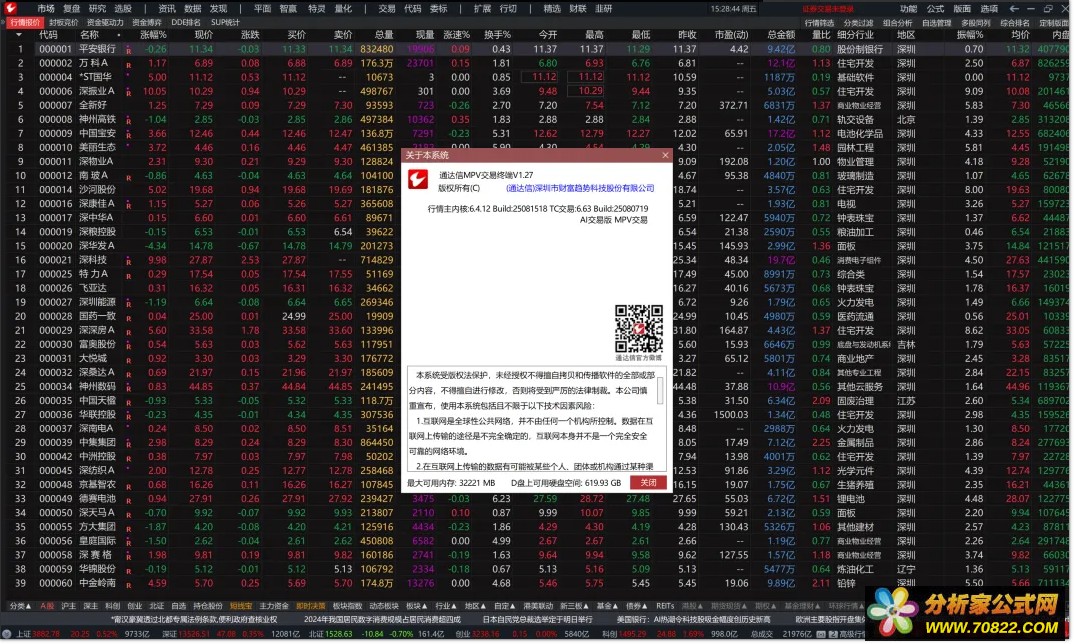Switch to the 封板竞价 tab
Image resolution: width=1075 pixels, height=644 pixels.
[x=63, y=23]
